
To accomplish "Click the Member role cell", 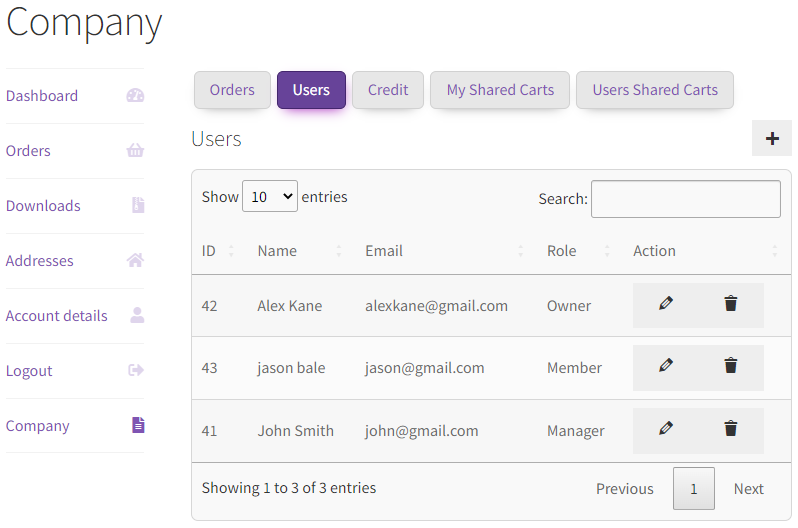I will pyautogui.click(x=574, y=368).
